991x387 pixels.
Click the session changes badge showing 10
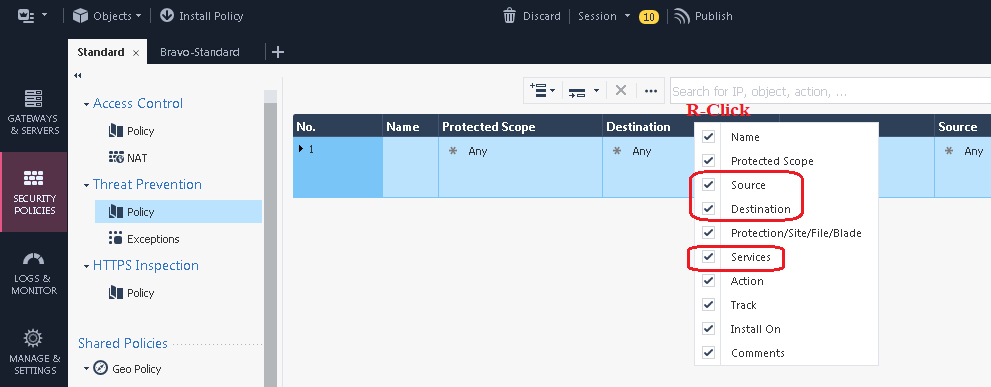click(x=649, y=17)
